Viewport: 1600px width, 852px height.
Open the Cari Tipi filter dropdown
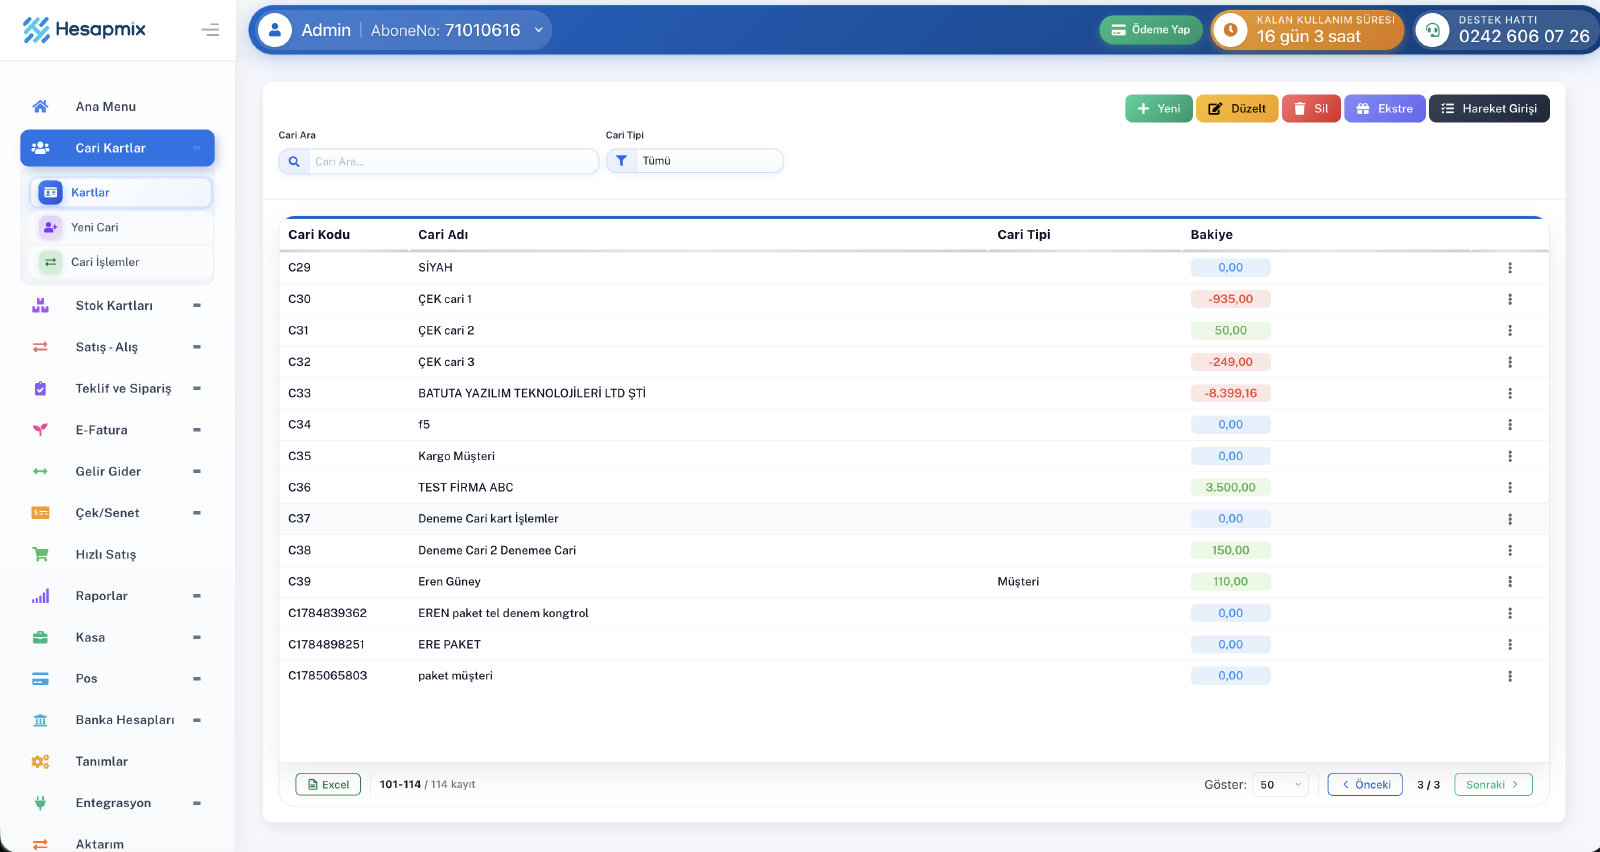[x=695, y=161]
